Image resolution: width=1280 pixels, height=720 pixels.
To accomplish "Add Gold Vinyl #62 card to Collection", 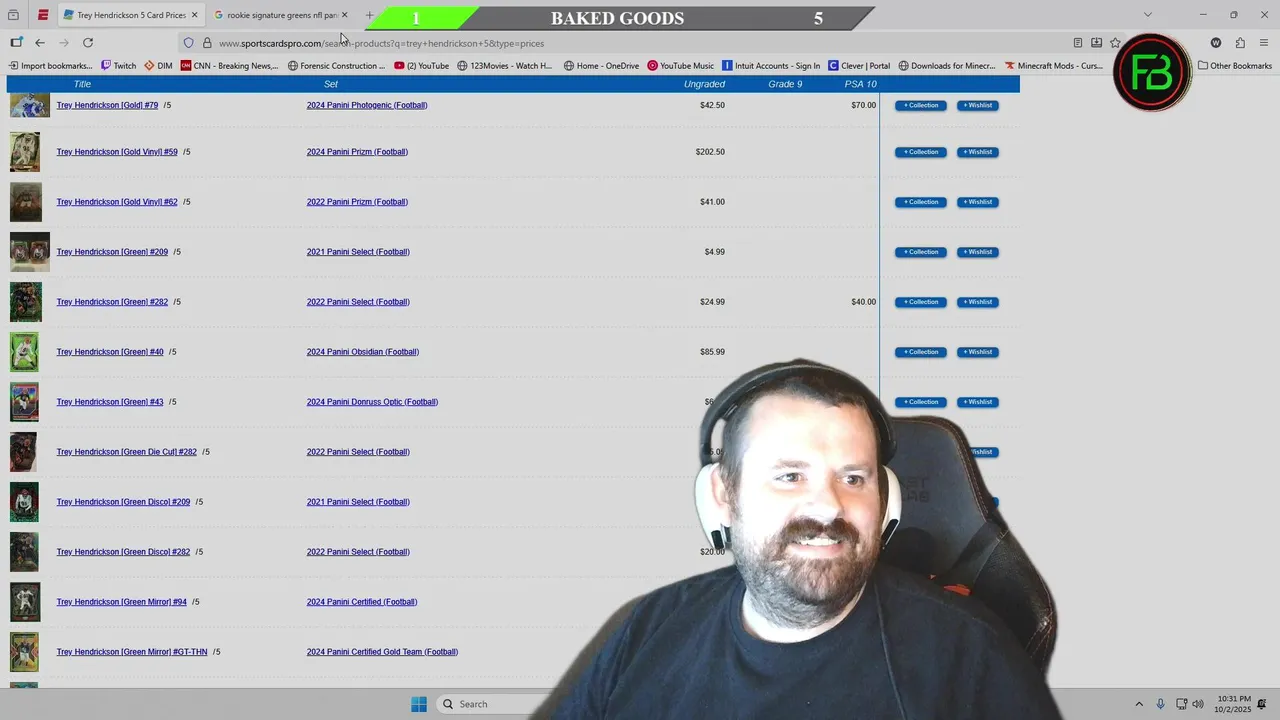I will (x=921, y=202).
